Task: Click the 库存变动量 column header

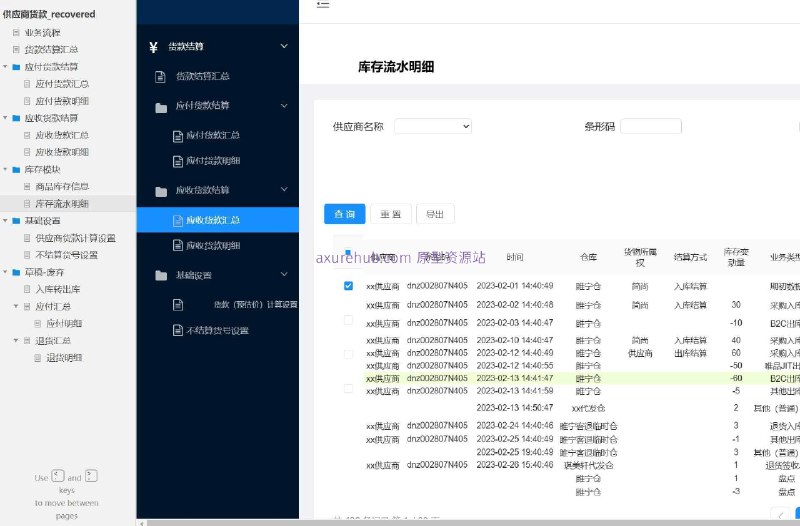Action: (x=736, y=257)
